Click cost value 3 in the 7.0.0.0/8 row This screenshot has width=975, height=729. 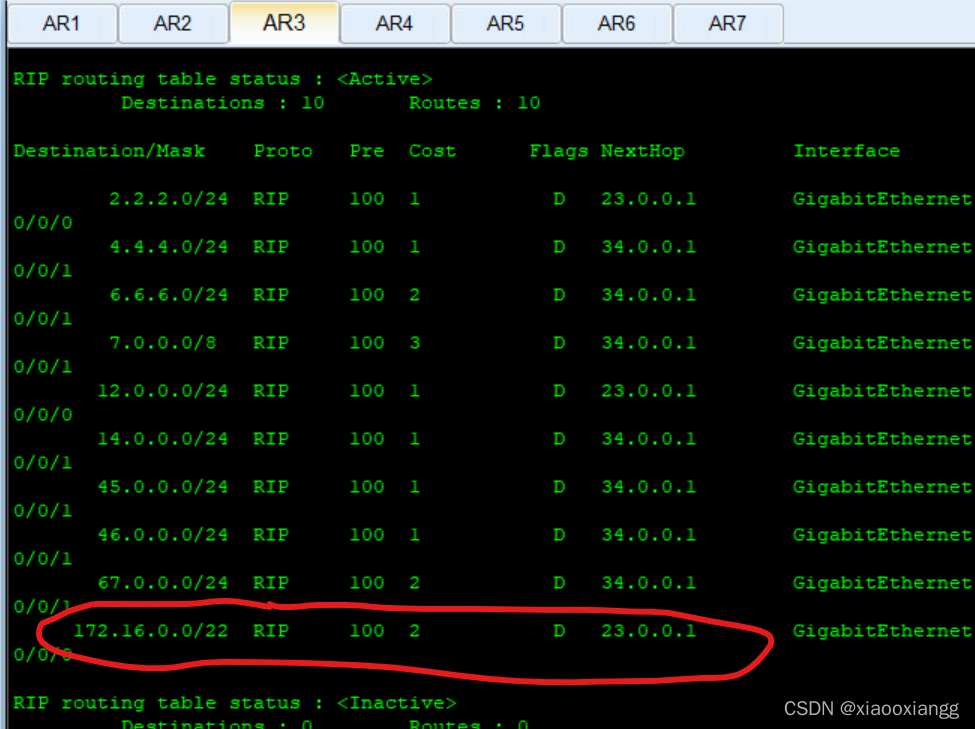pos(414,343)
